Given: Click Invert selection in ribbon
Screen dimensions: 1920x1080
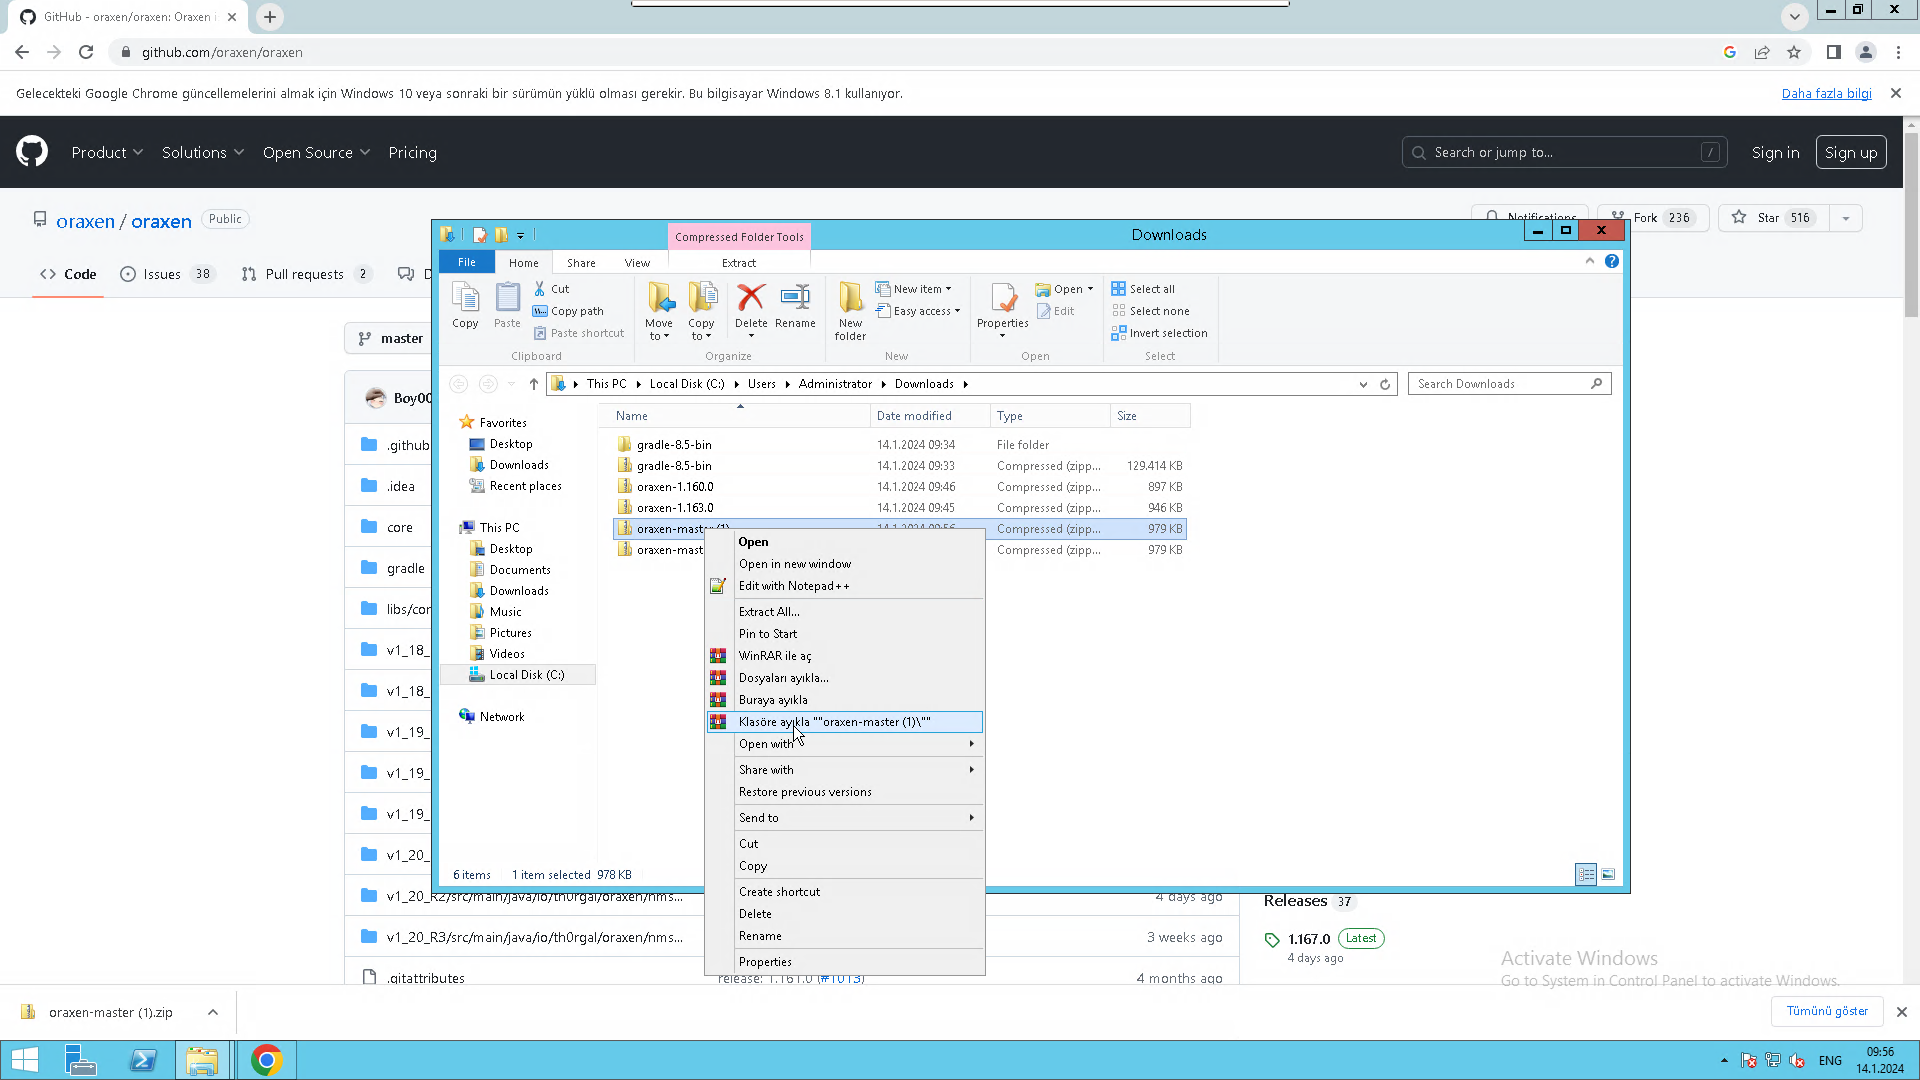Looking at the screenshot, I should 1159,333.
